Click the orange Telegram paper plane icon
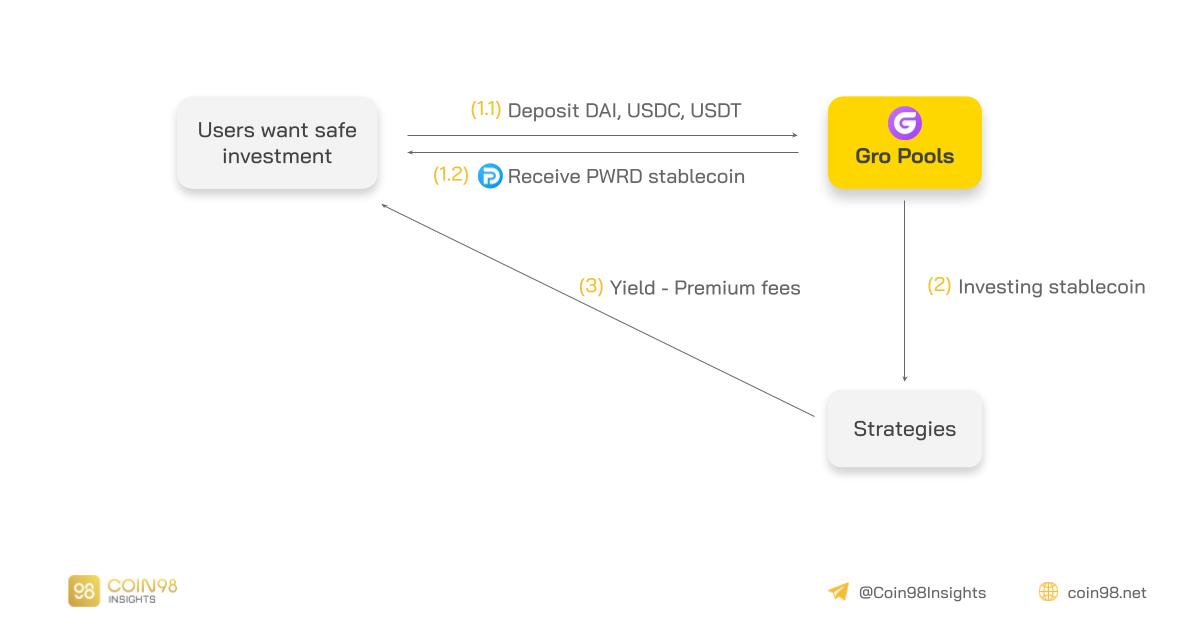 [838, 592]
